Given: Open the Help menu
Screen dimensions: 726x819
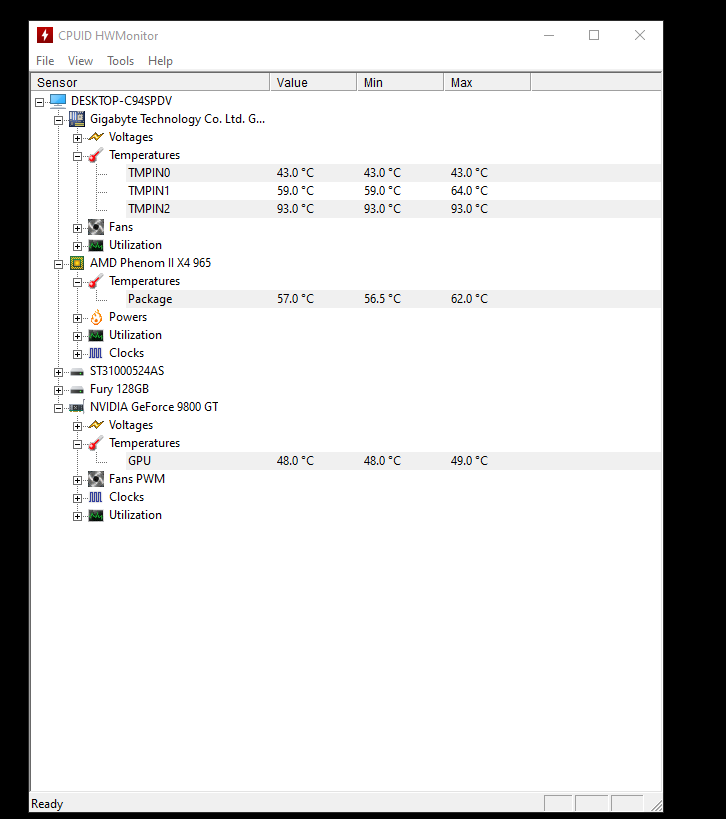Looking at the screenshot, I should 160,61.
